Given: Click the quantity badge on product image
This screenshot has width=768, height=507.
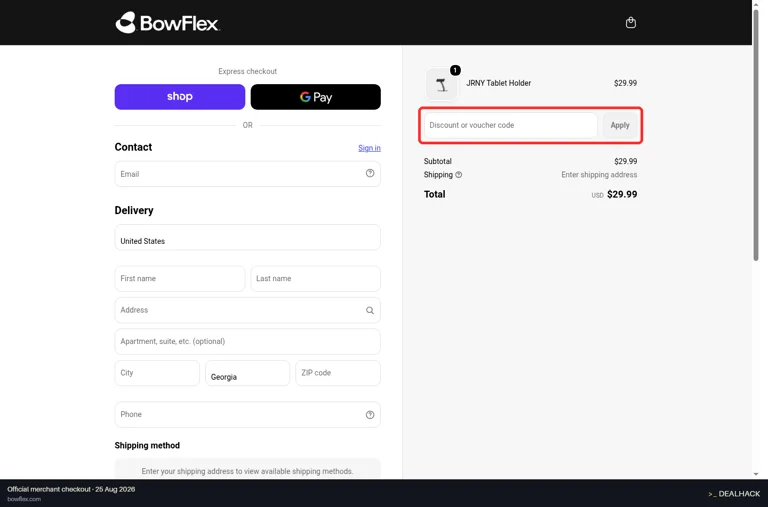Looking at the screenshot, I should click(455, 71).
